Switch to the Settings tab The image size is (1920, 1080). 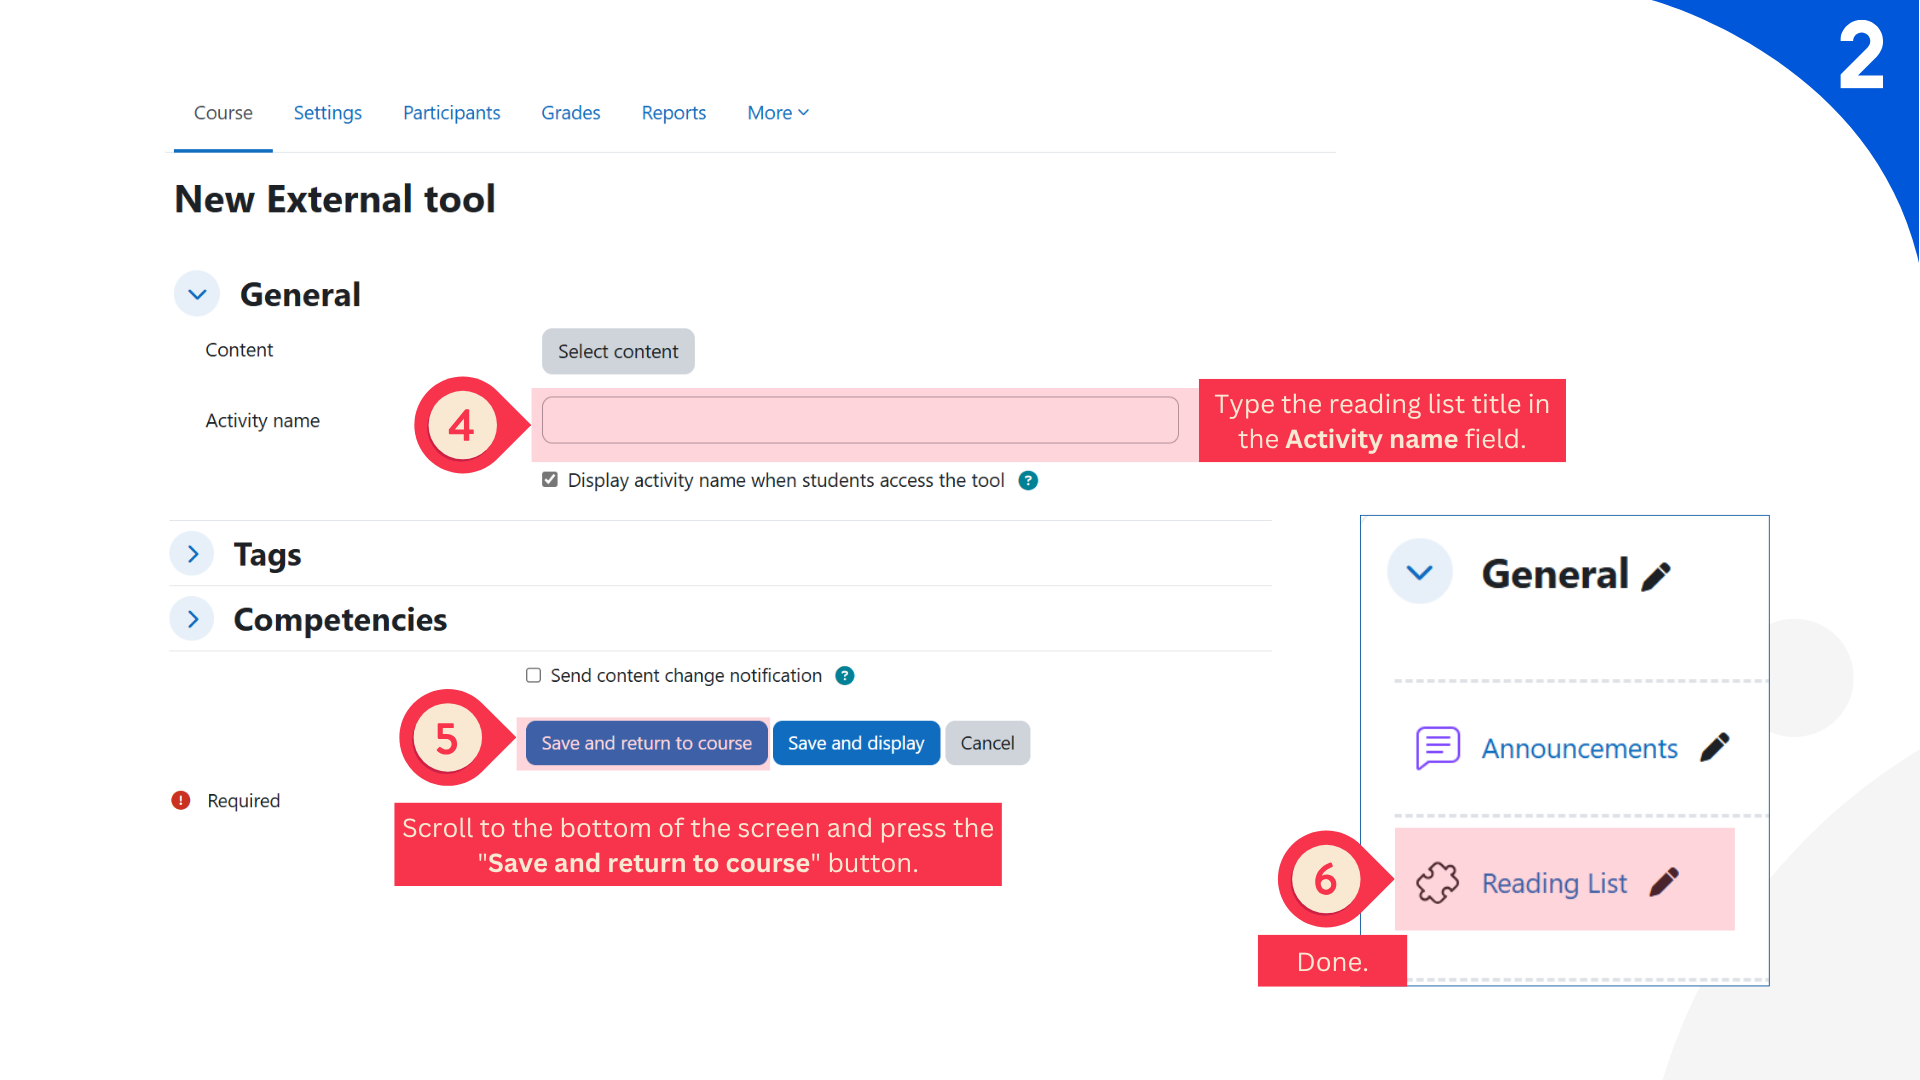pyautogui.click(x=327, y=113)
